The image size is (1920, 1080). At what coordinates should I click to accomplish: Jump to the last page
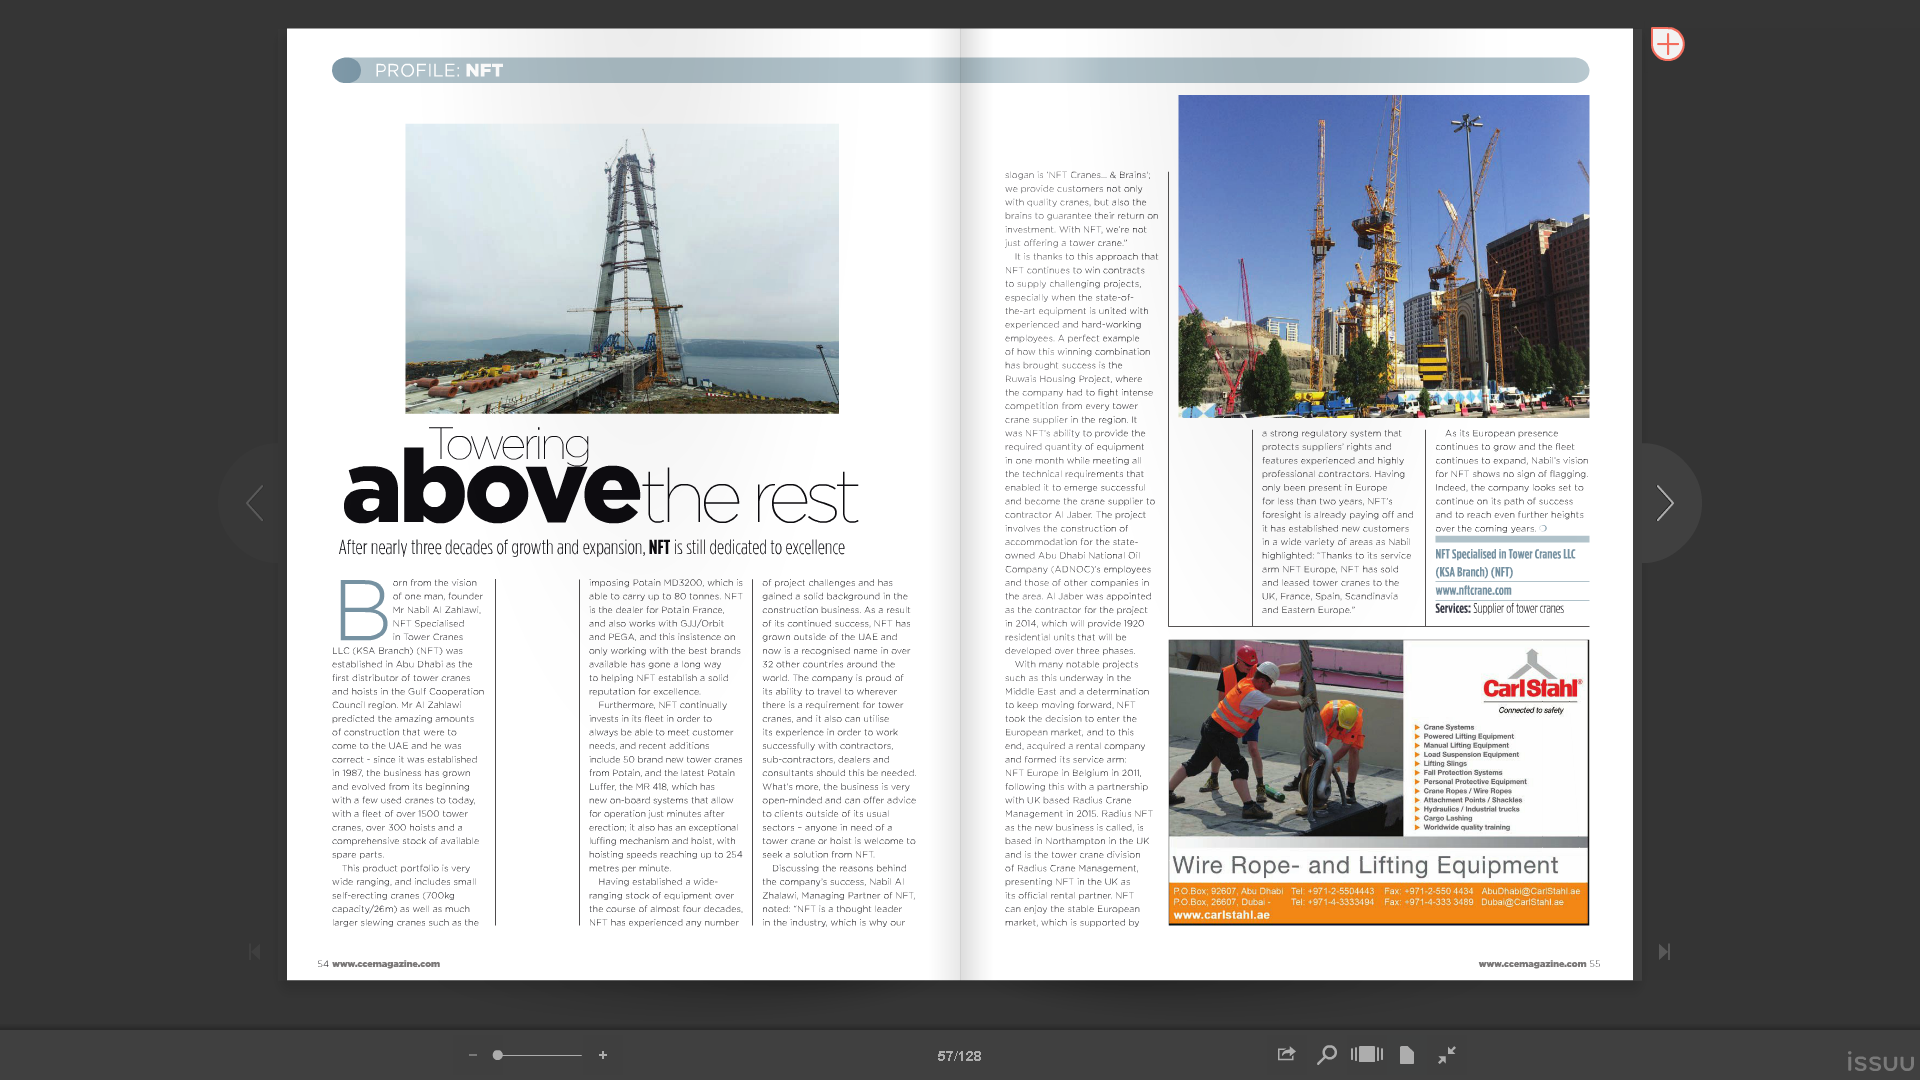click(x=1664, y=952)
